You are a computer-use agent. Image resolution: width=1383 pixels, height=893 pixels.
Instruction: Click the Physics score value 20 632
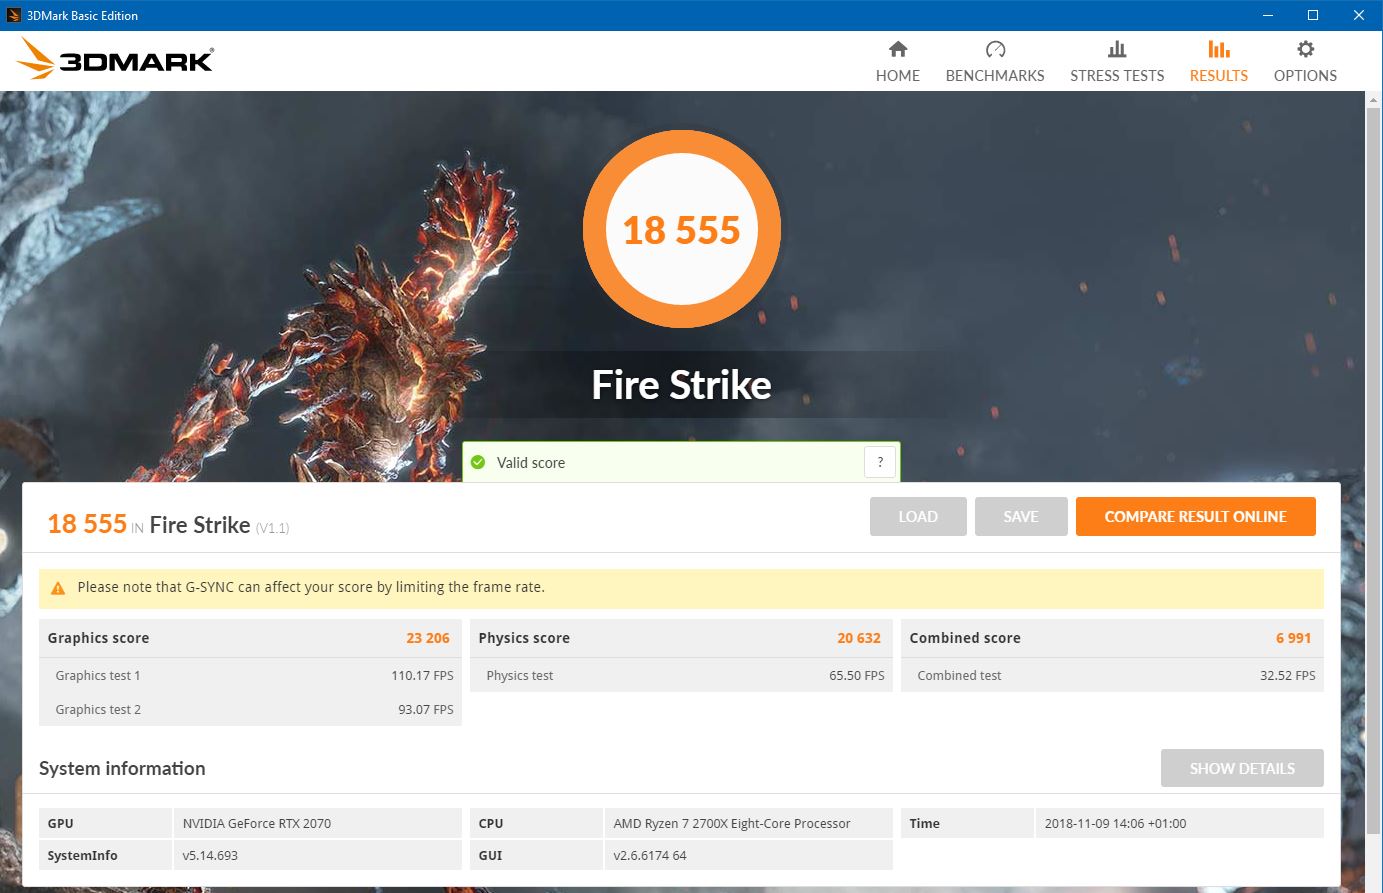point(859,638)
